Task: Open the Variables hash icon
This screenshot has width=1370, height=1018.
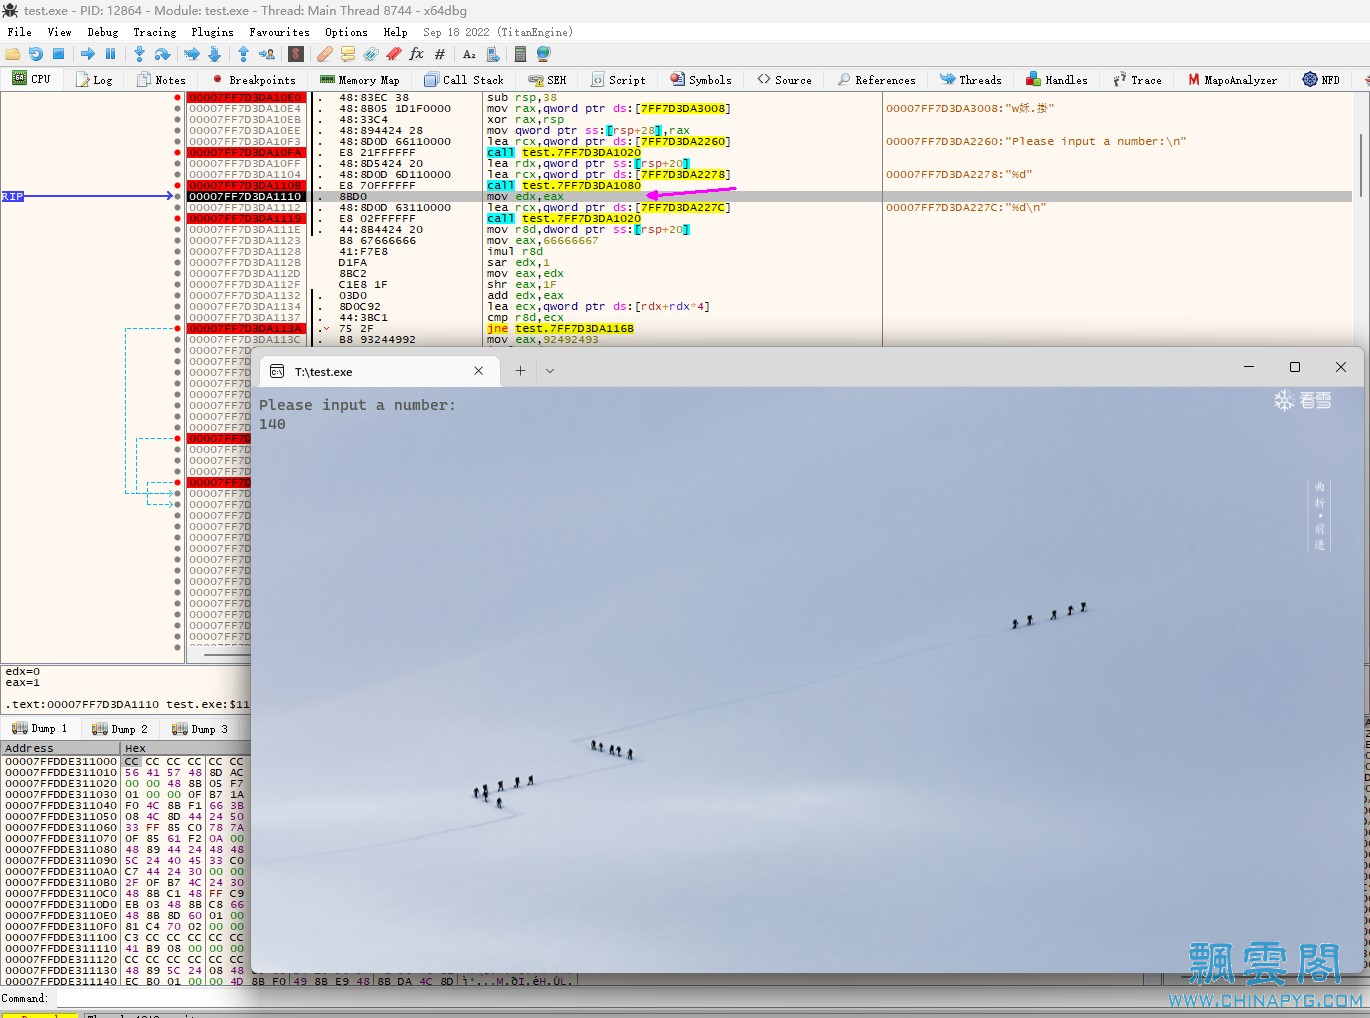Action: [x=440, y=54]
